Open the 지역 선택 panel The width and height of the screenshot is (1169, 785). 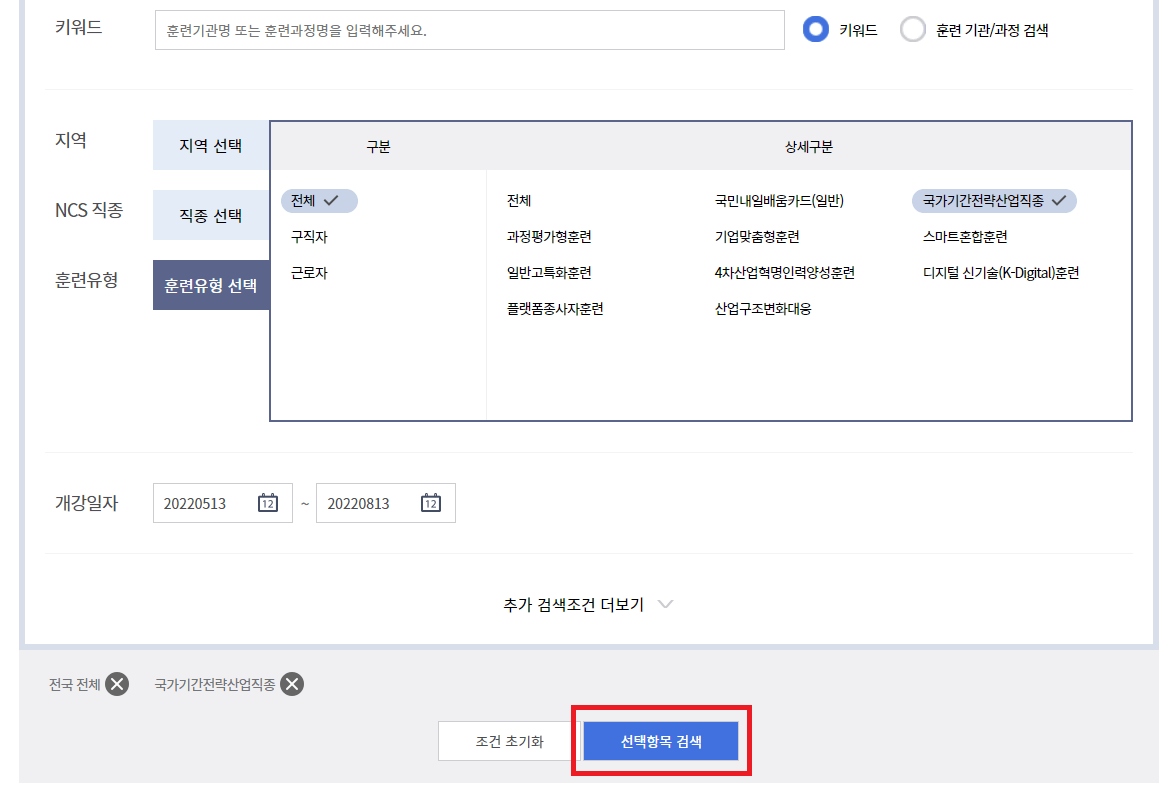click(x=211, y=145)
